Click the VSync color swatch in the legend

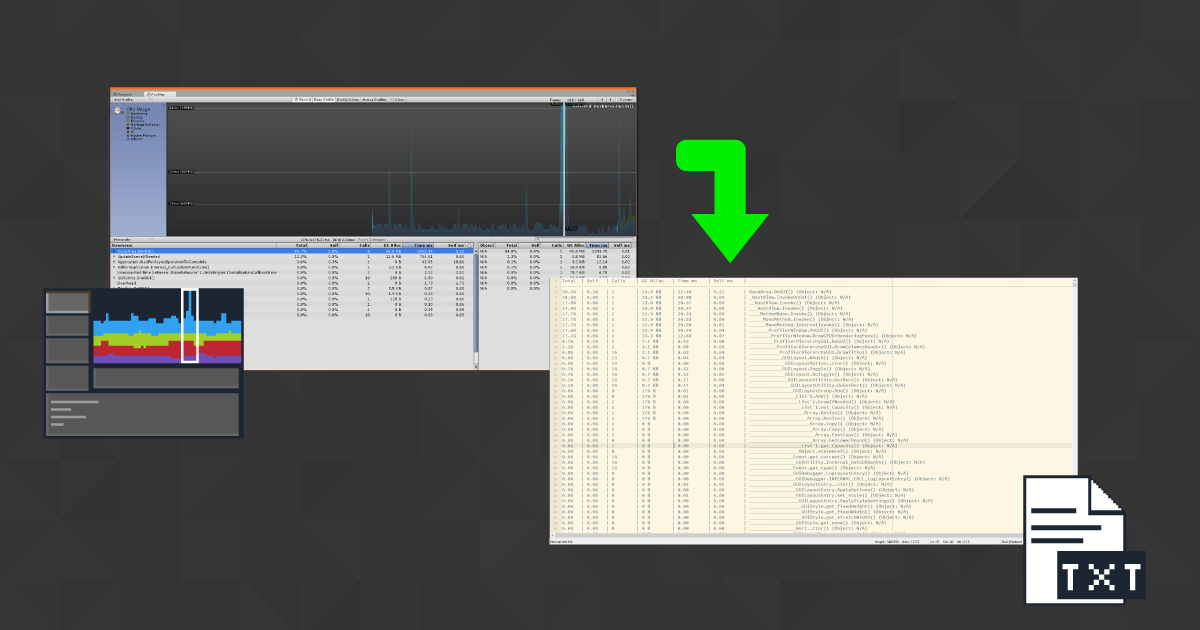click(128, 128)
